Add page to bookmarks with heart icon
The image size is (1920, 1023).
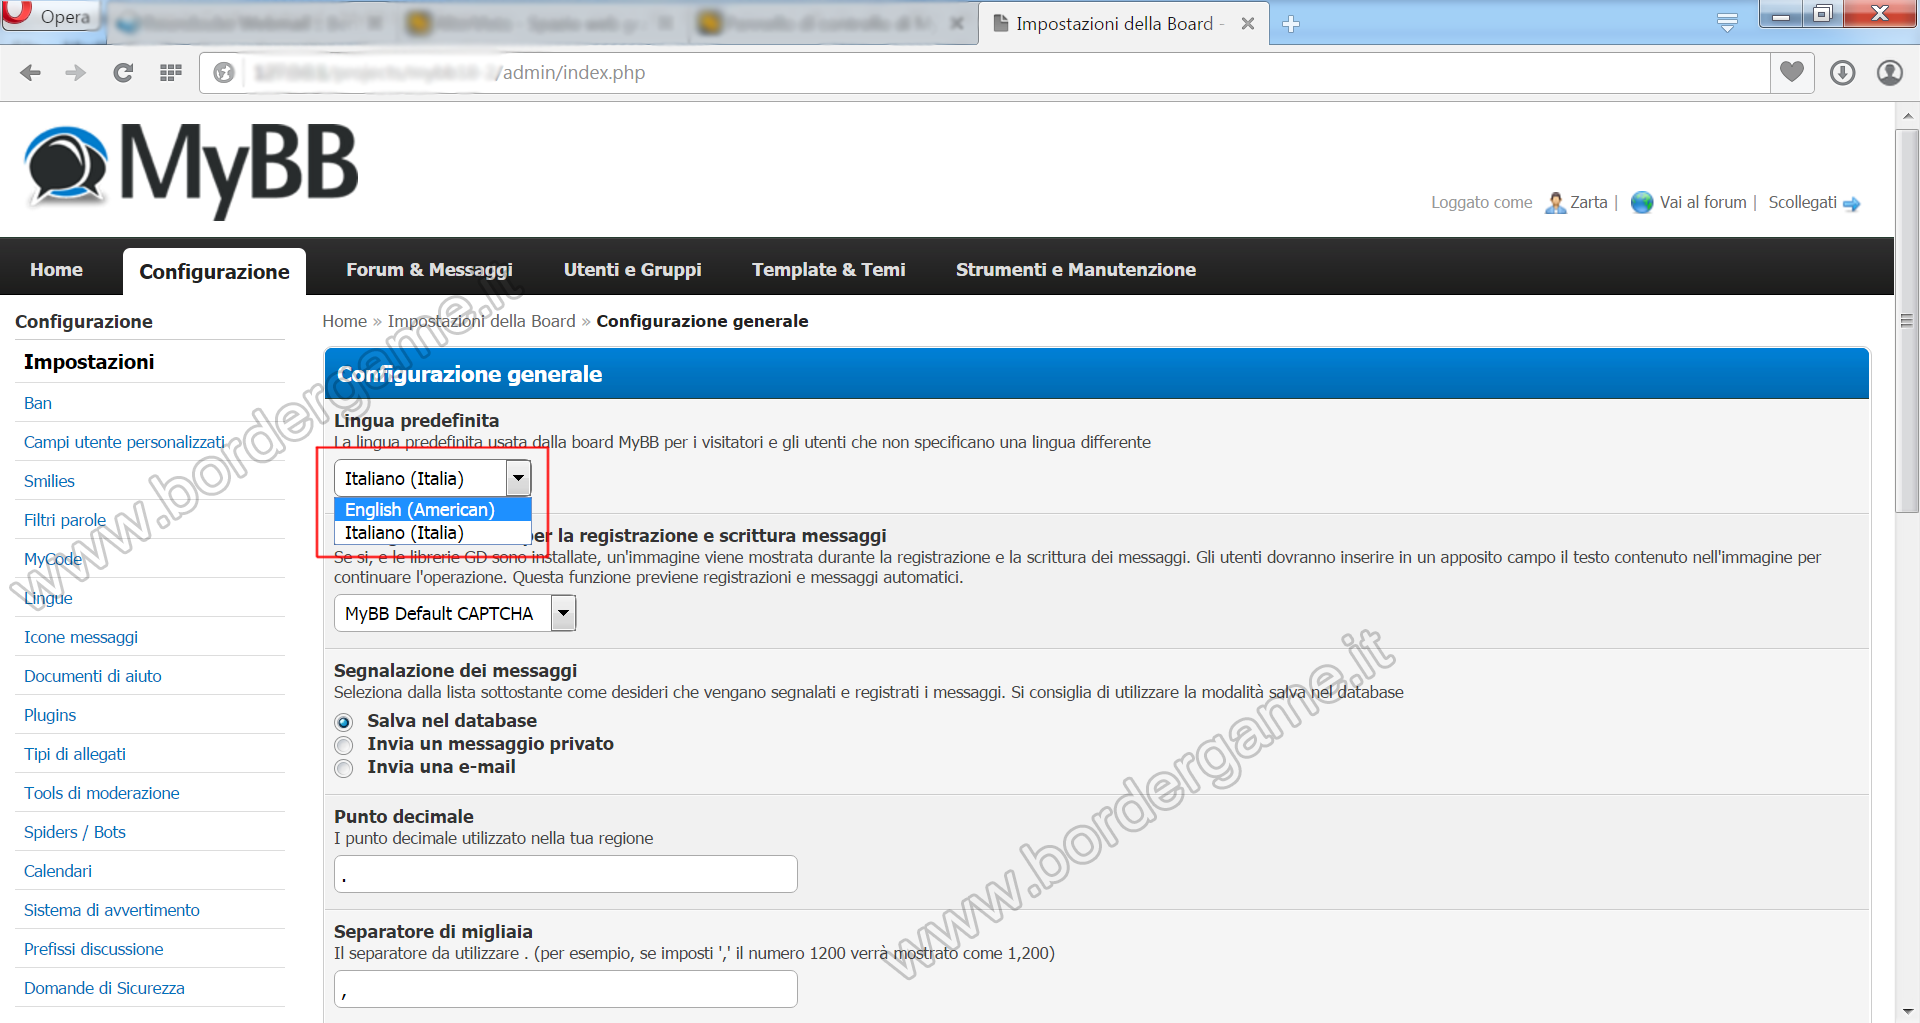[x=1792, y=72]
